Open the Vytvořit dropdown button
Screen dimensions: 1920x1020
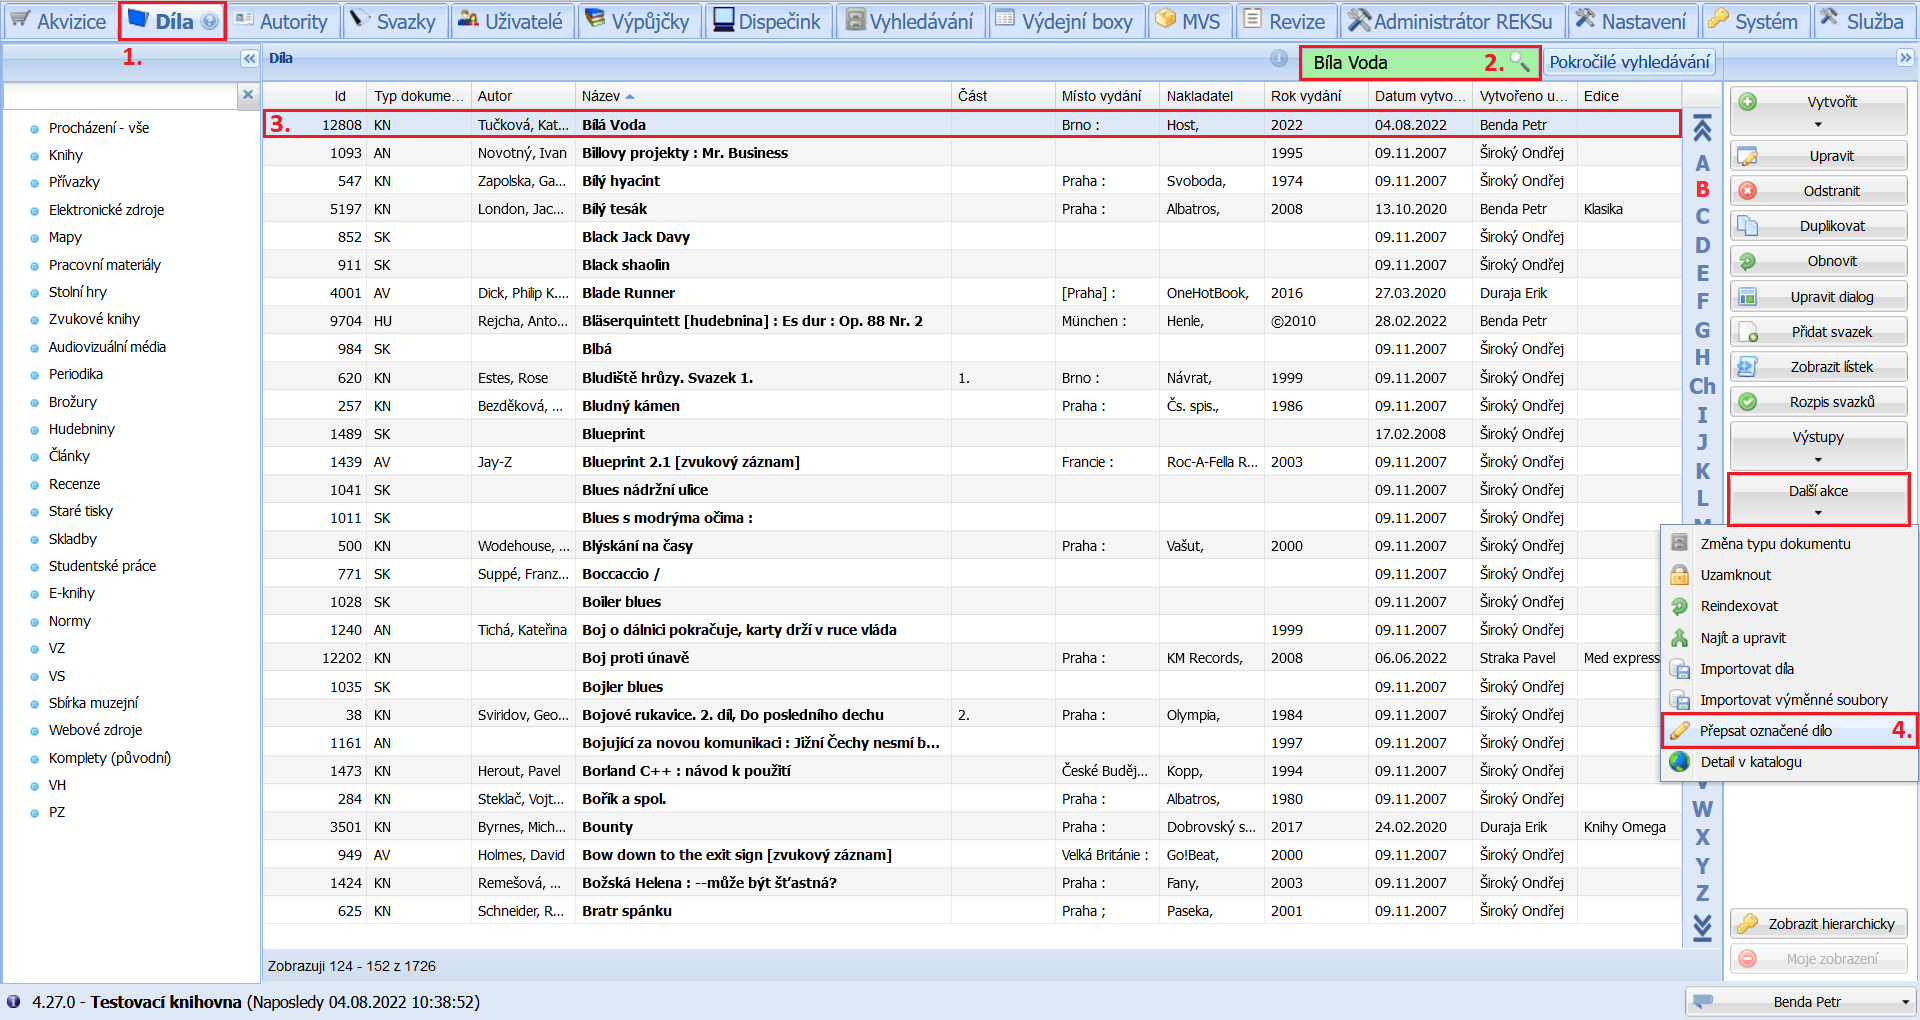(1818, 111)
